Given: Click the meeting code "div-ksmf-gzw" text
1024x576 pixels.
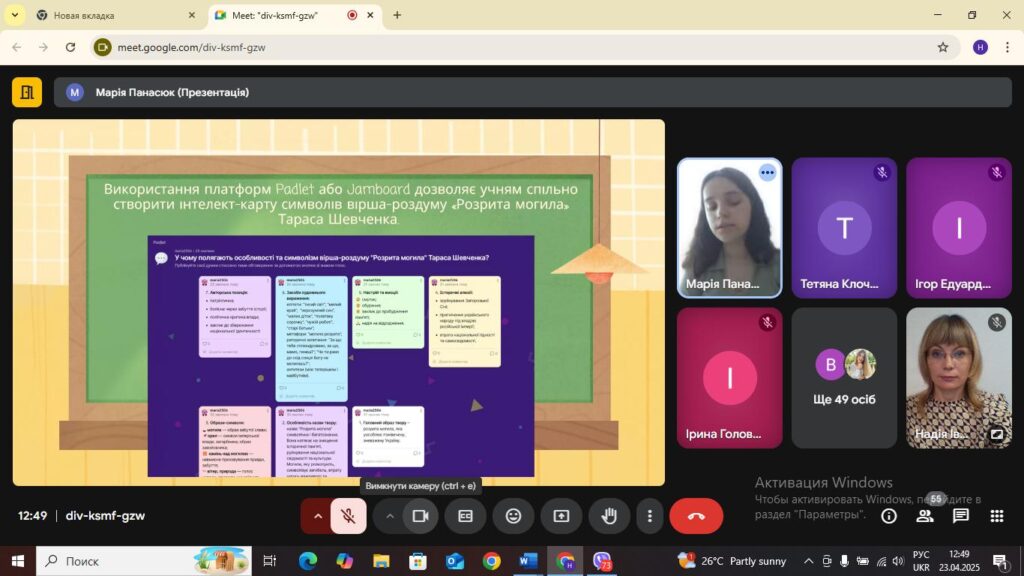Looking at the screenshot, I should pyautogui.click(x=105, y=516).
